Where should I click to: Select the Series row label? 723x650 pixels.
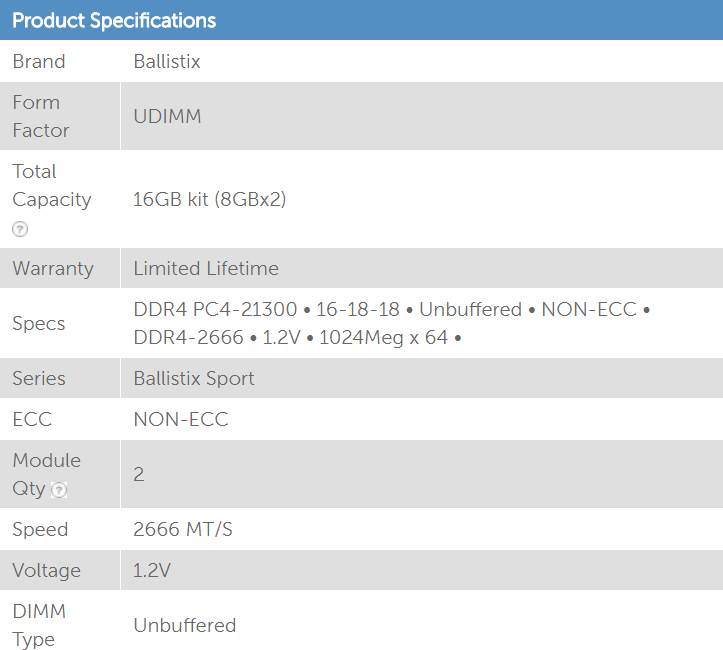39,379
